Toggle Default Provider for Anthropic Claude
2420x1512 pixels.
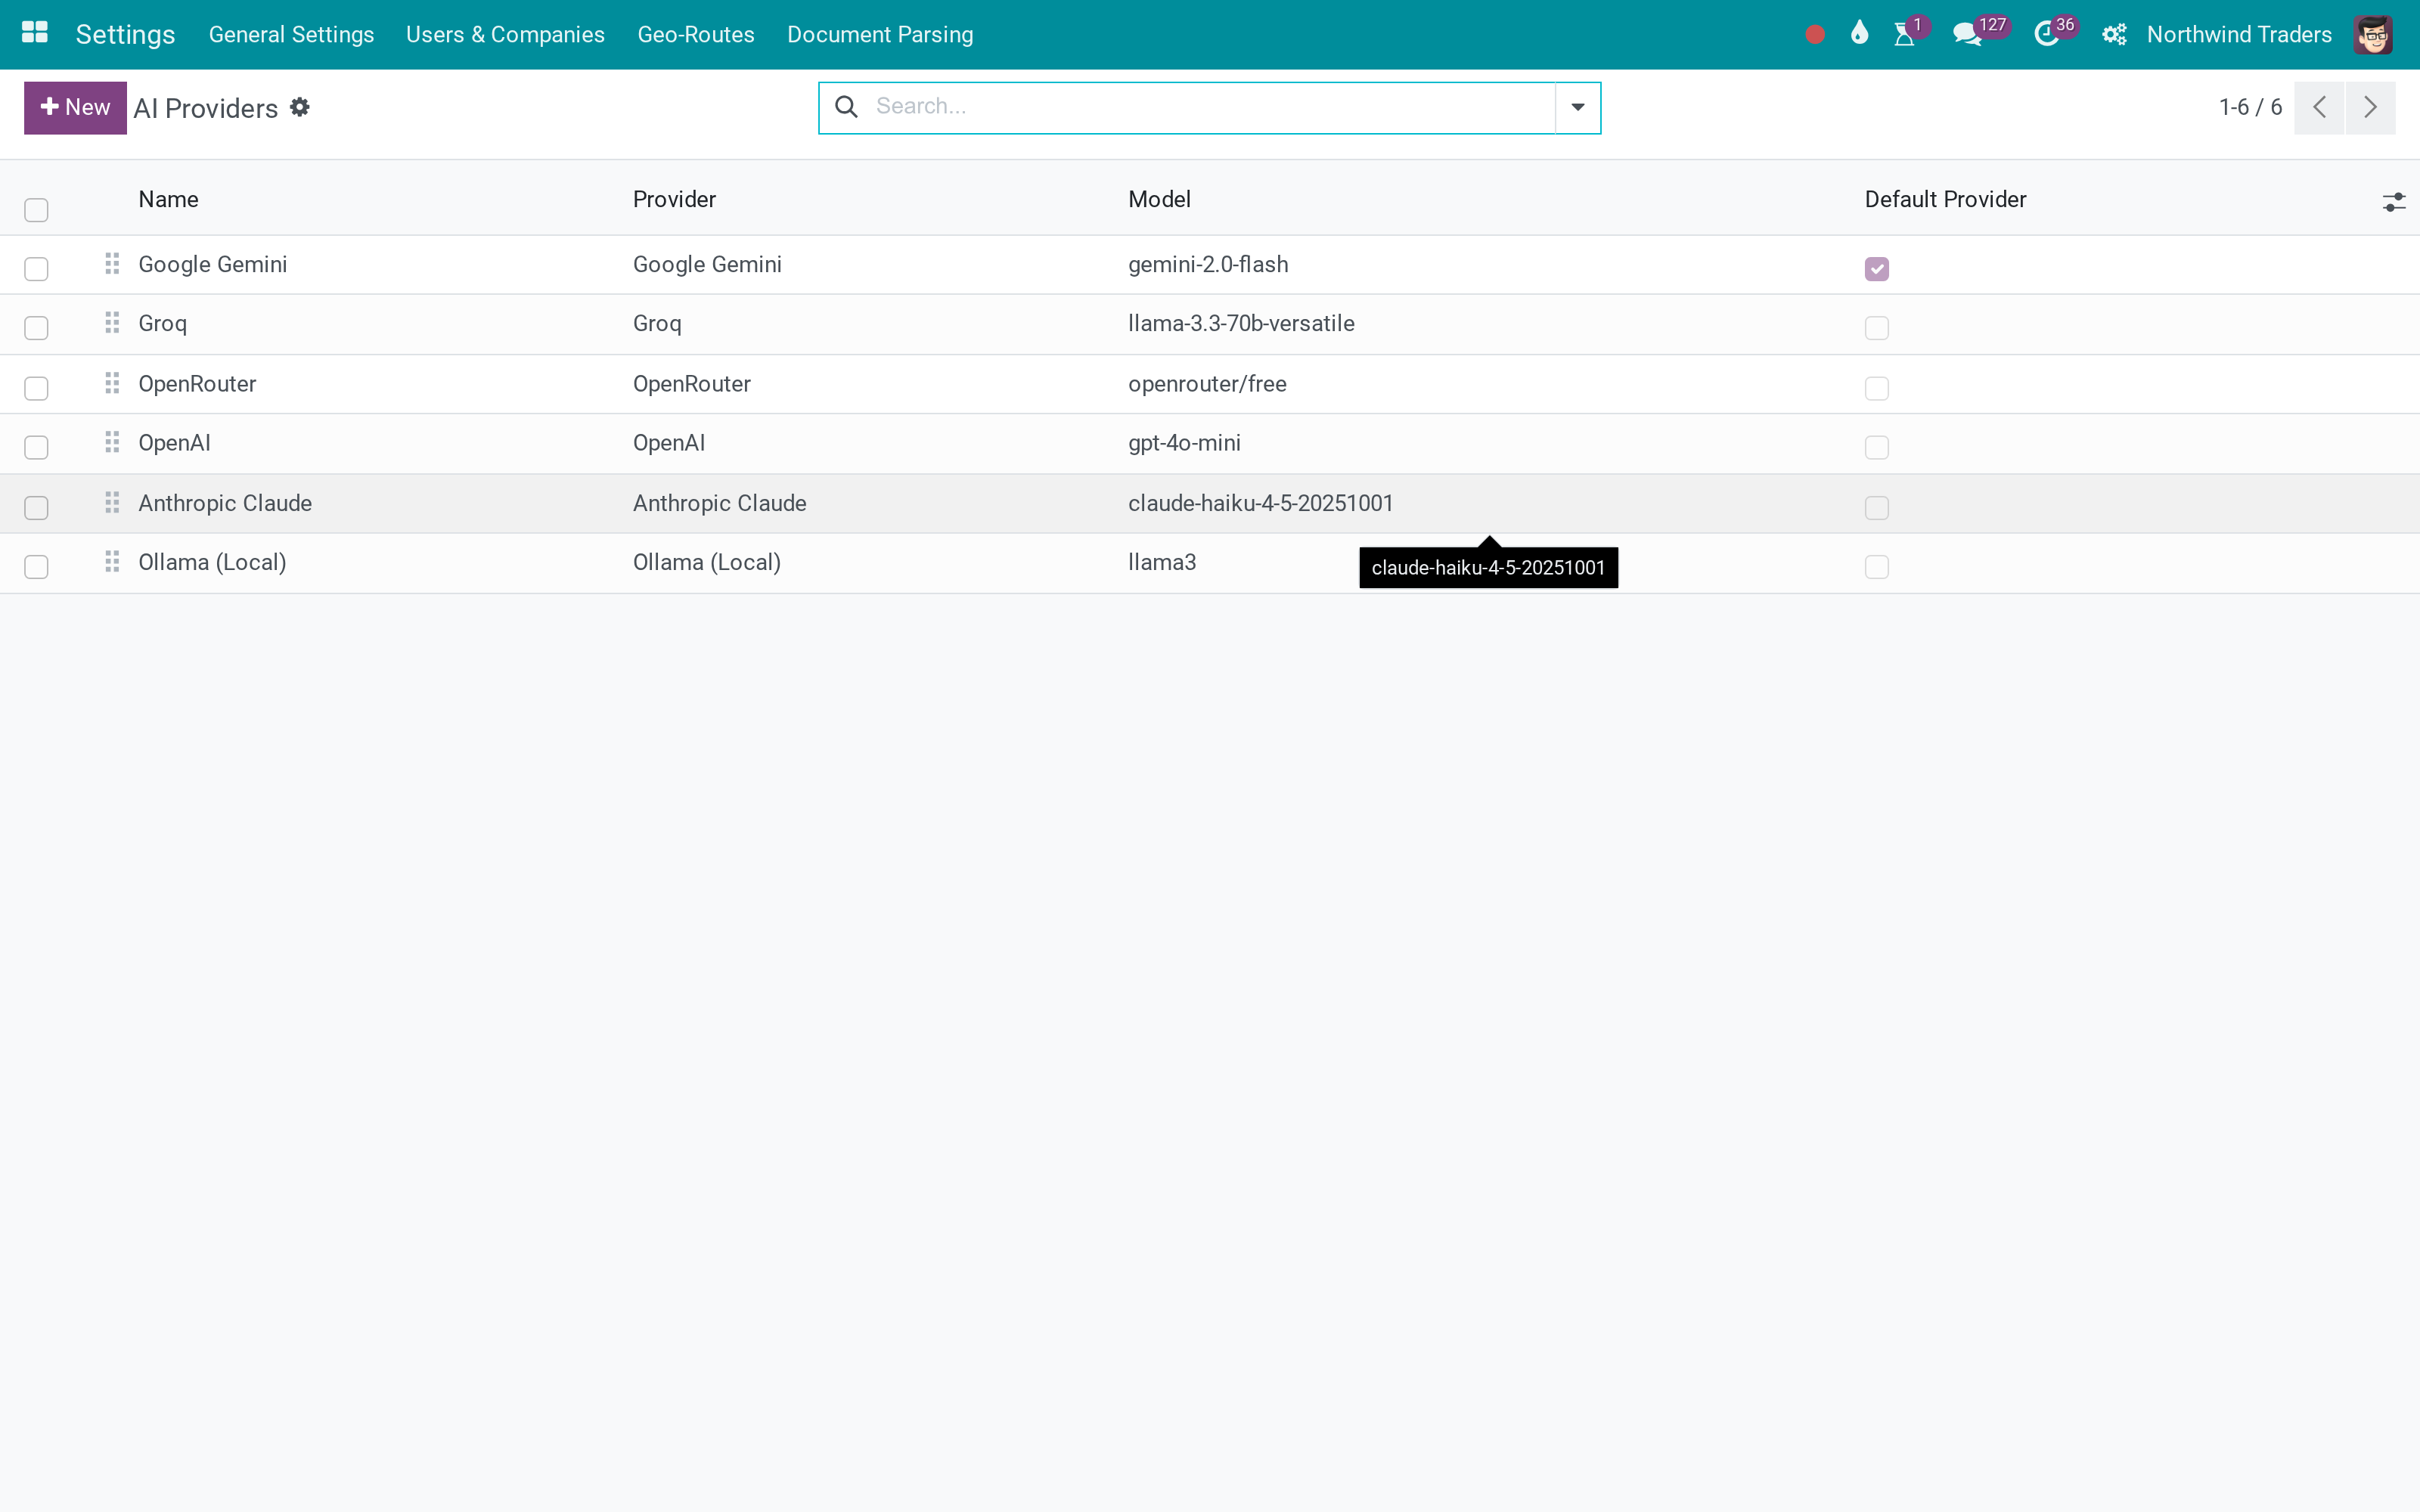point(1877,508)
